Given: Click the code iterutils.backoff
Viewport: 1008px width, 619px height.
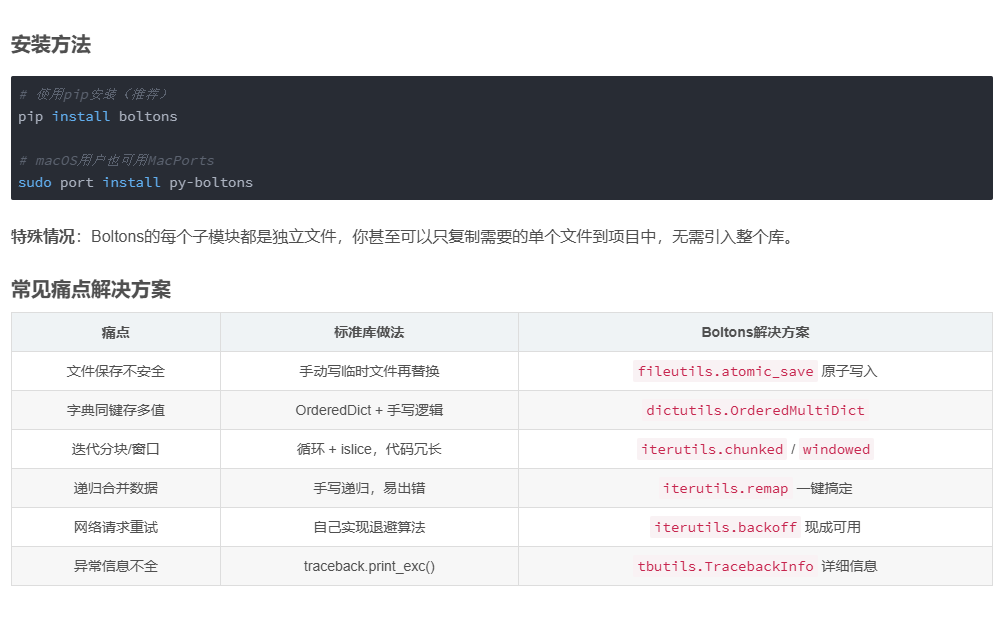Looking at the screenshot, I should (725, 527).
